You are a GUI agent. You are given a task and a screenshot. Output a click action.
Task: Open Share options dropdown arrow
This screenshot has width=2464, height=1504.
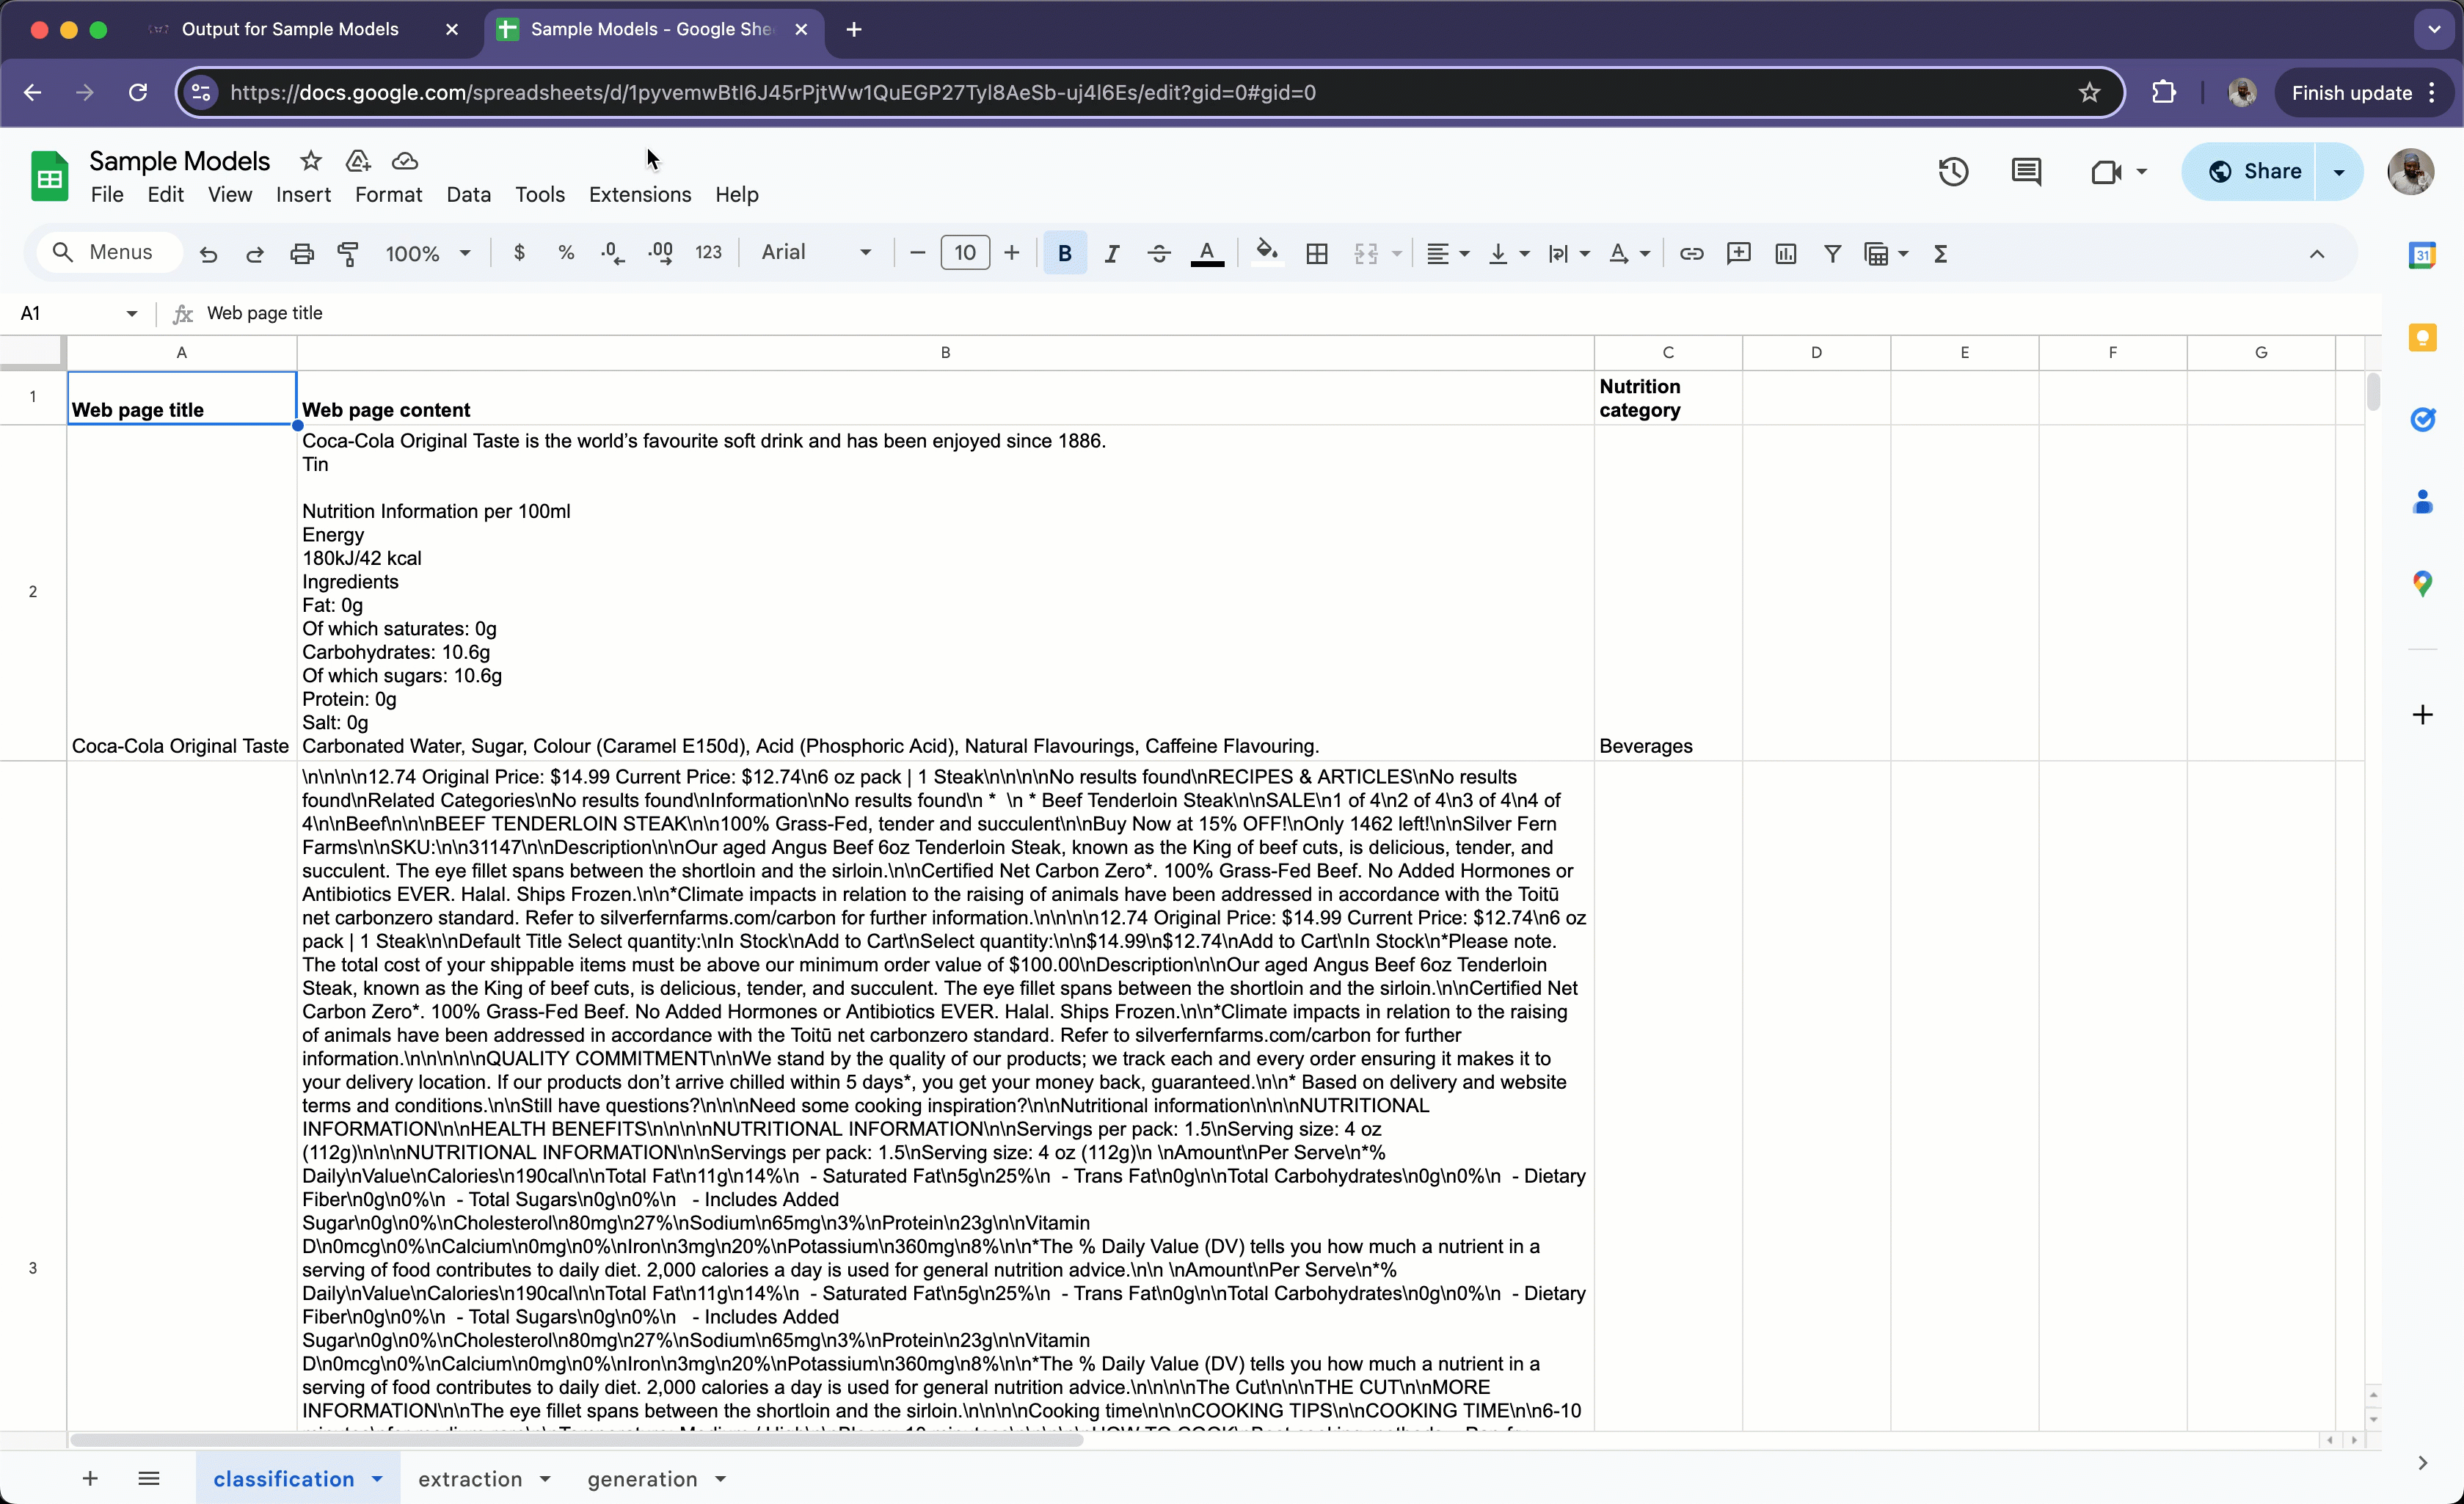(2339, 172)
